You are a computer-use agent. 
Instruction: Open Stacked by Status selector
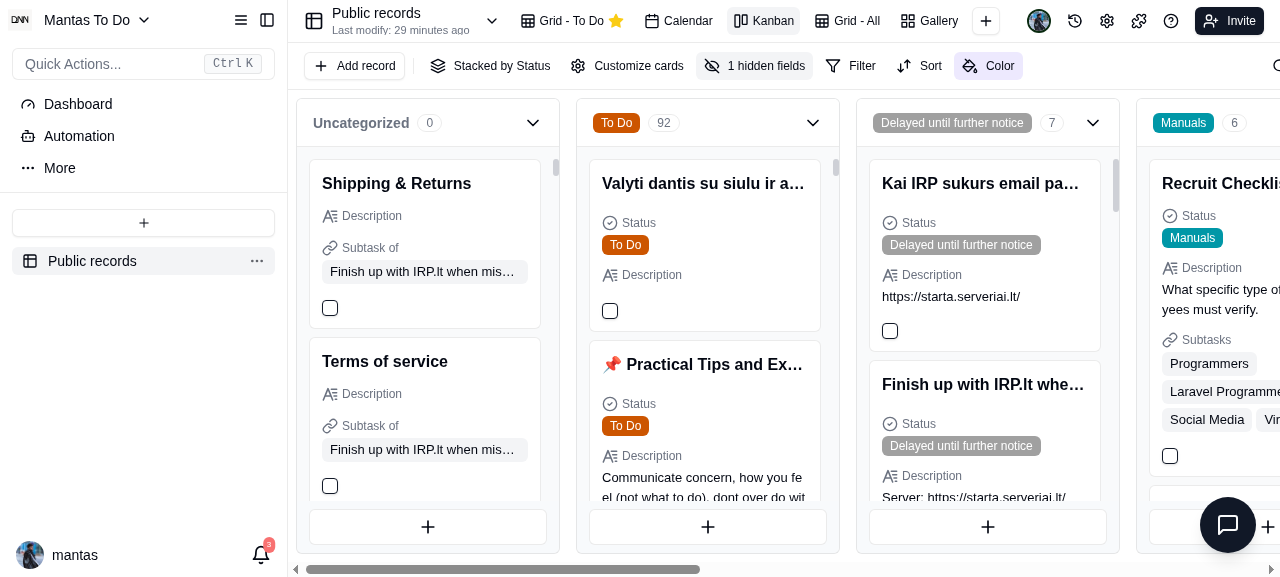490,66
